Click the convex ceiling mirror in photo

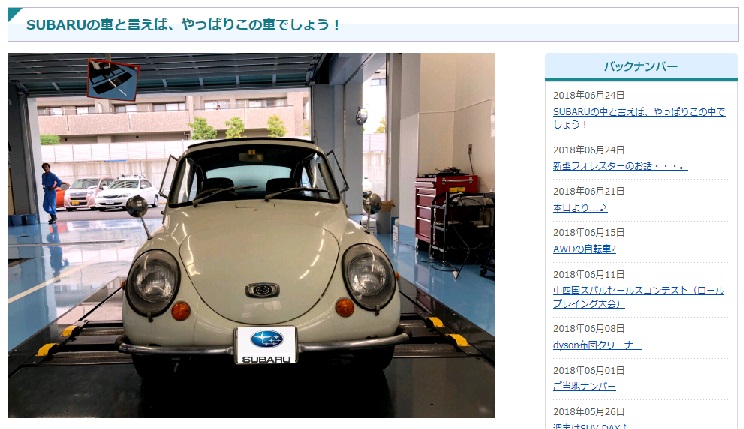pos(113,79)
